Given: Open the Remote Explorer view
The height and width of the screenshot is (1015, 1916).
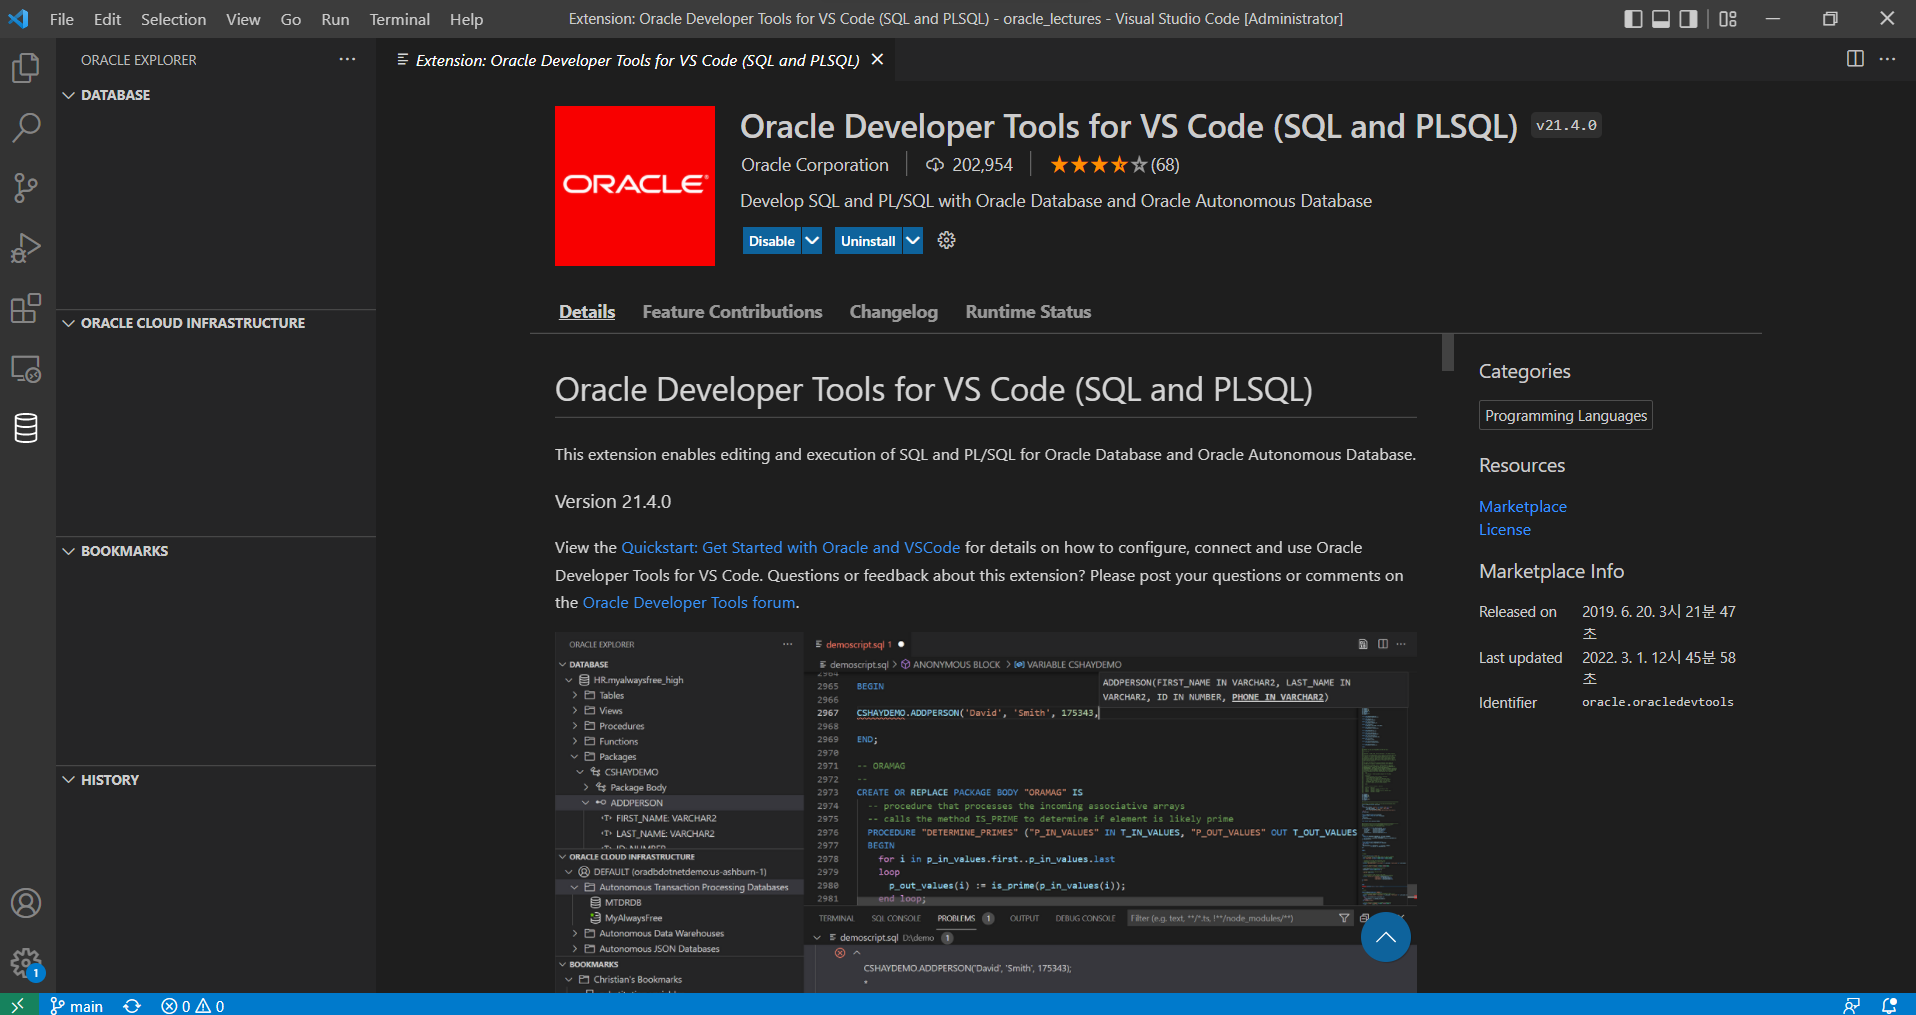Looking at the screenshot, I should [26, 369].
